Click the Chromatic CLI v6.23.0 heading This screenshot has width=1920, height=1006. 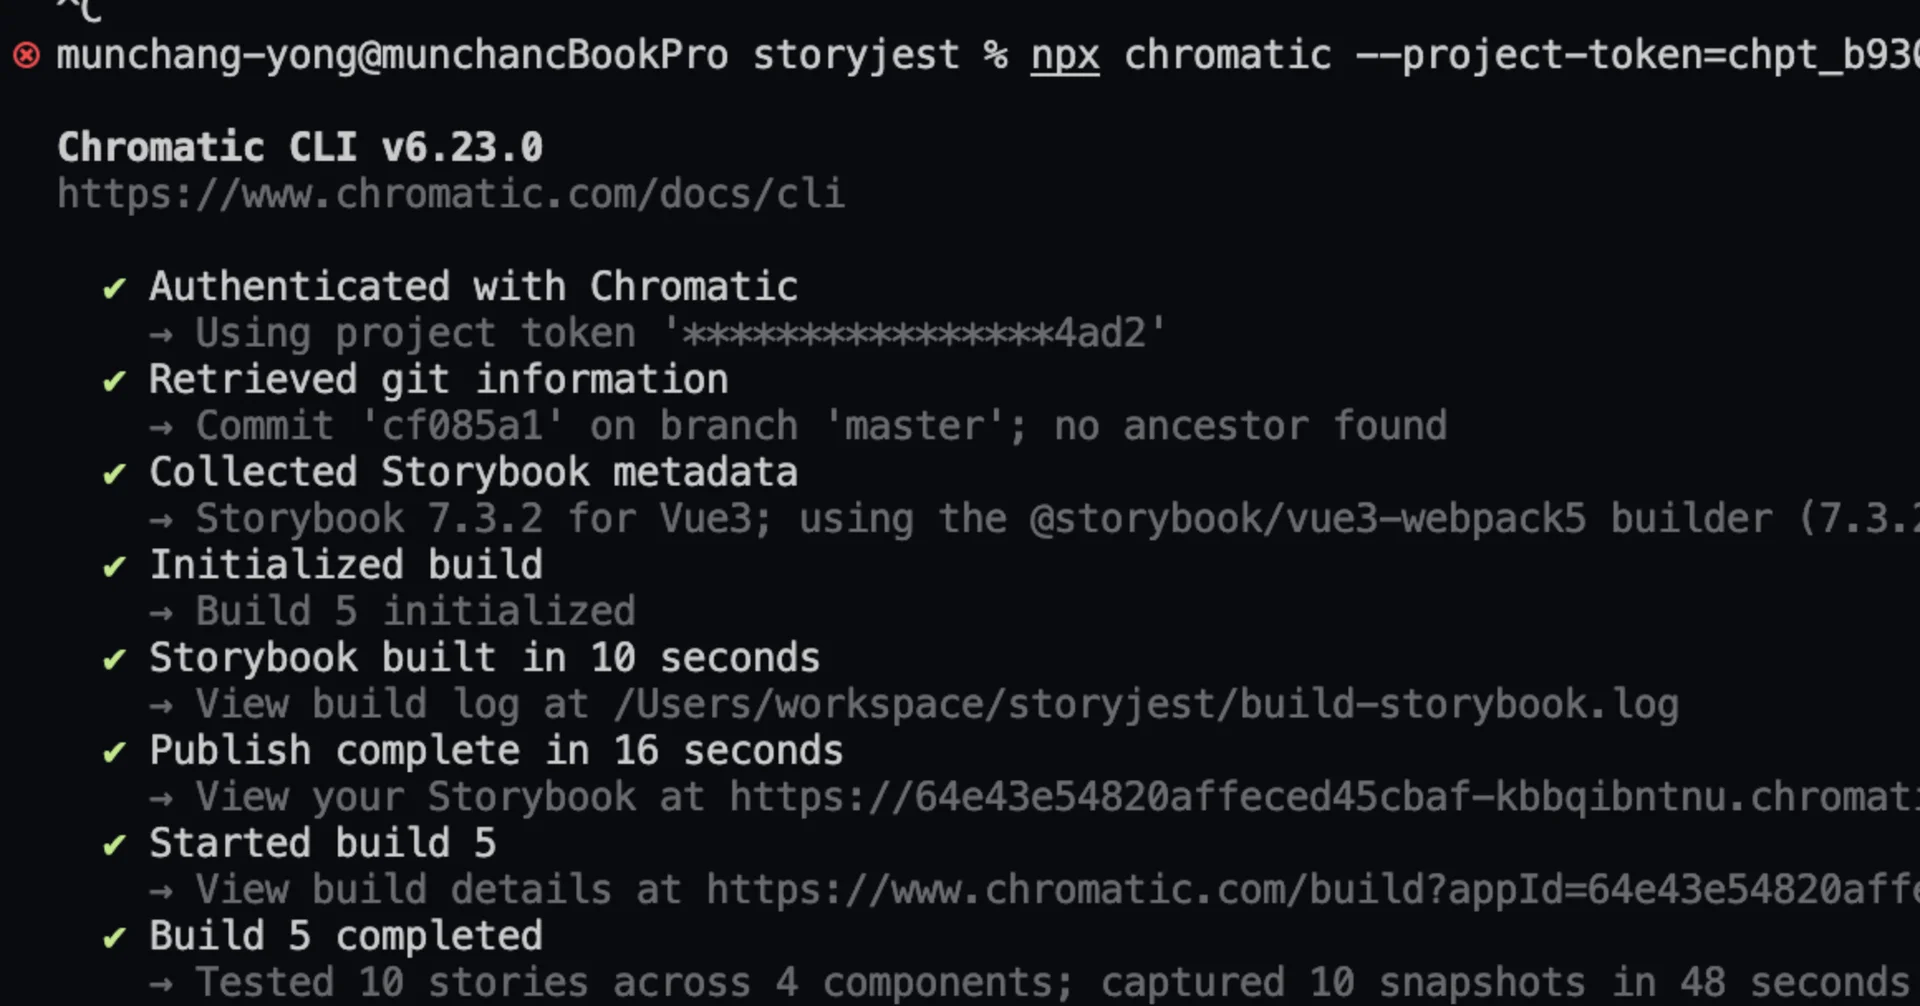click(x=300, y=148)
